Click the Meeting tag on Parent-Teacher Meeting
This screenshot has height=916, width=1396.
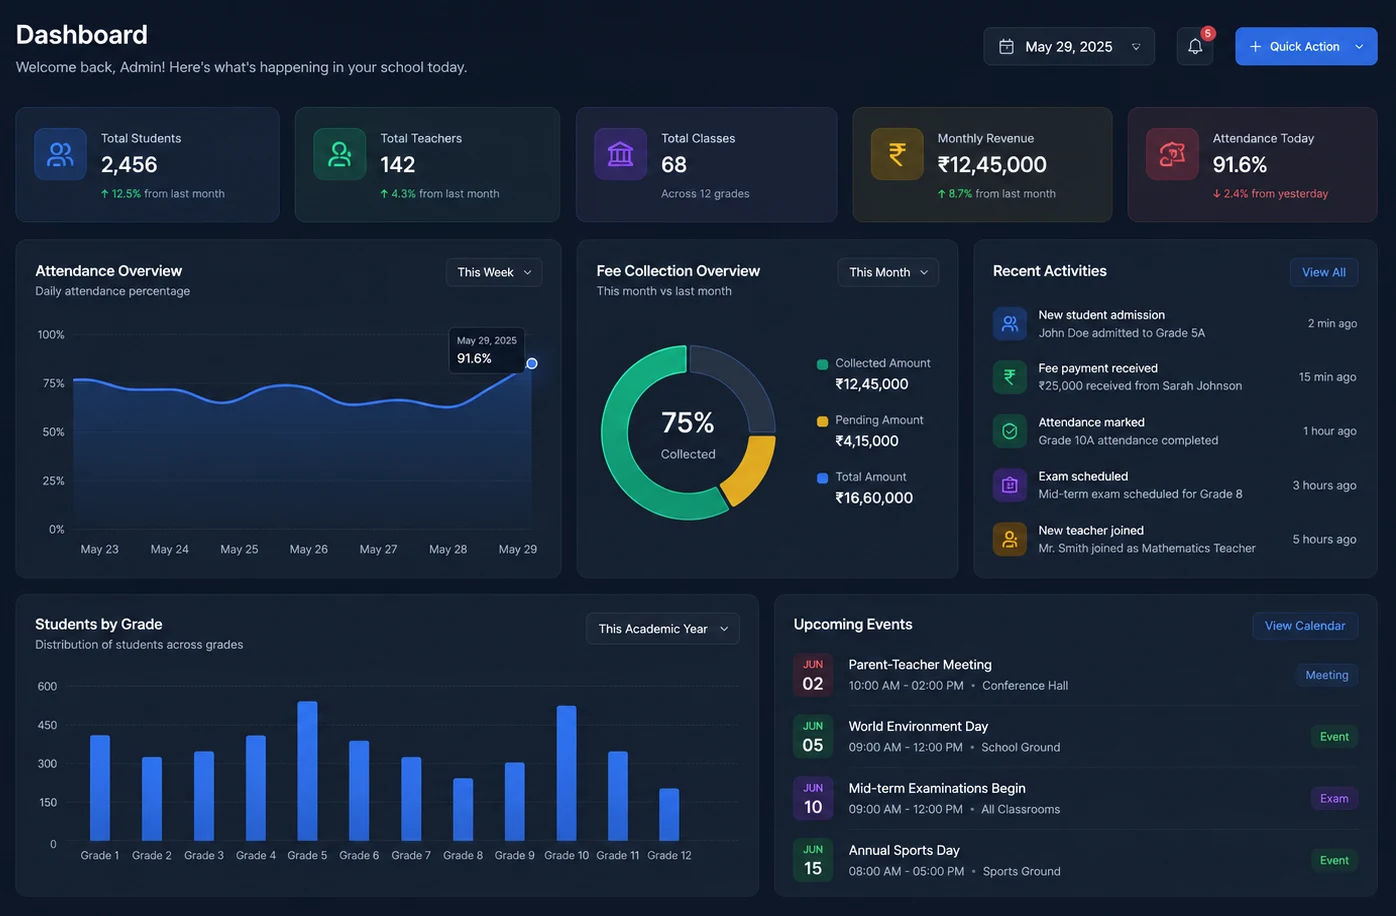pyautogui.click(x=1327, y=675)
